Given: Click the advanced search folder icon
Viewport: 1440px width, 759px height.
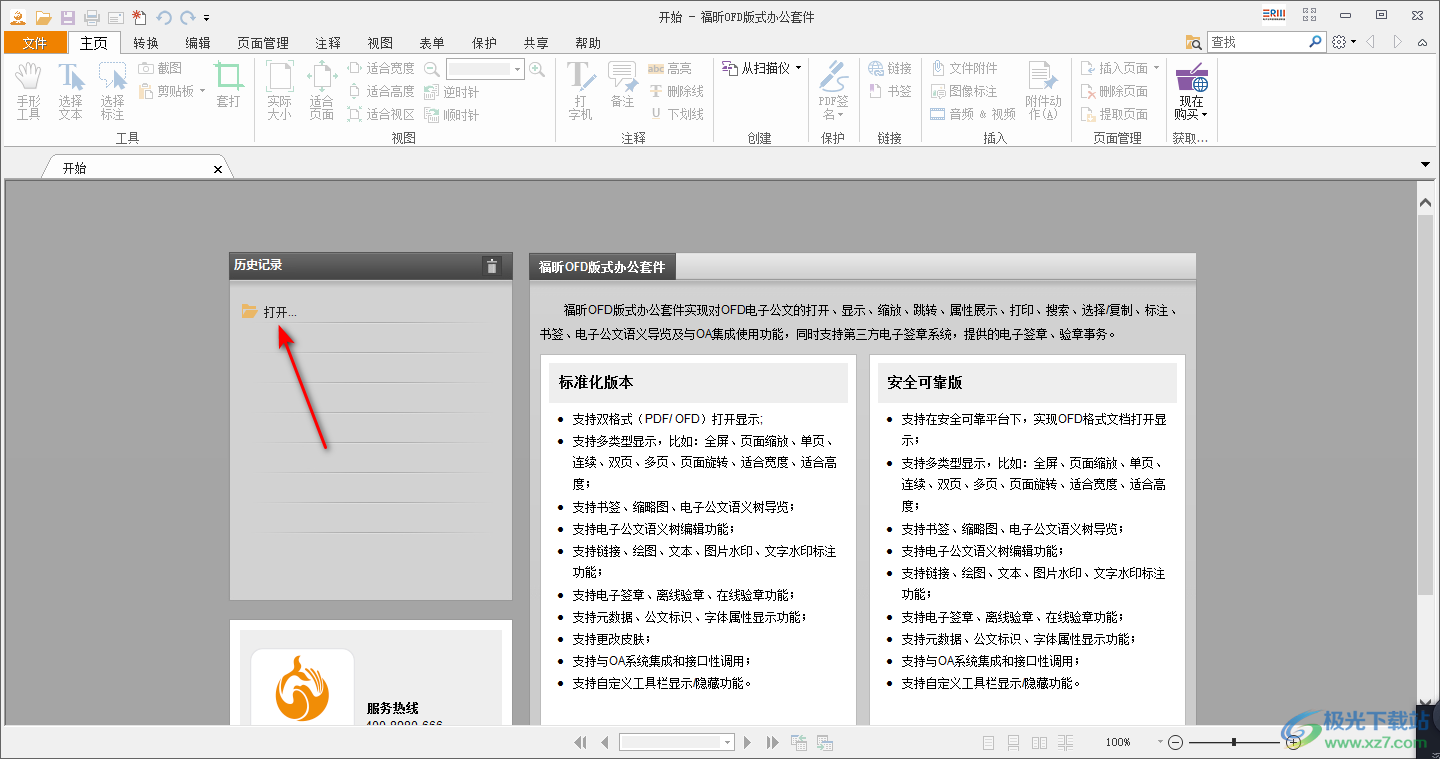Looking at the screenshot, I should click(x=1193, y=42).
